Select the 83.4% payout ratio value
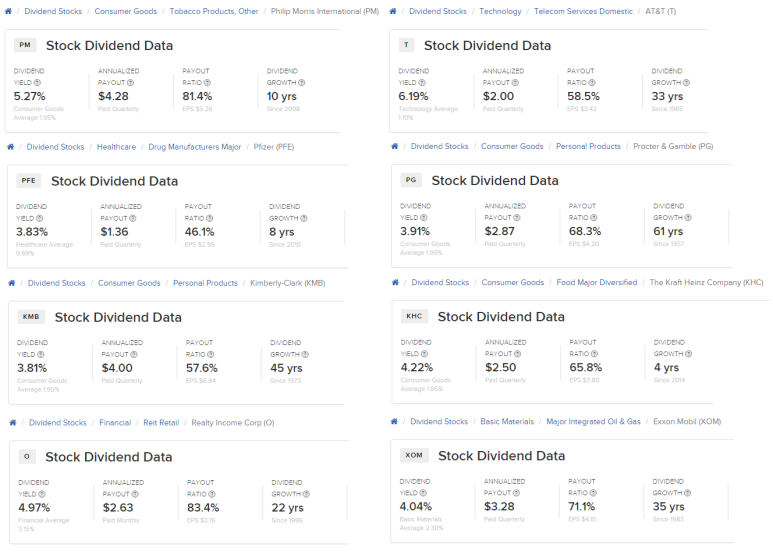 203,507
